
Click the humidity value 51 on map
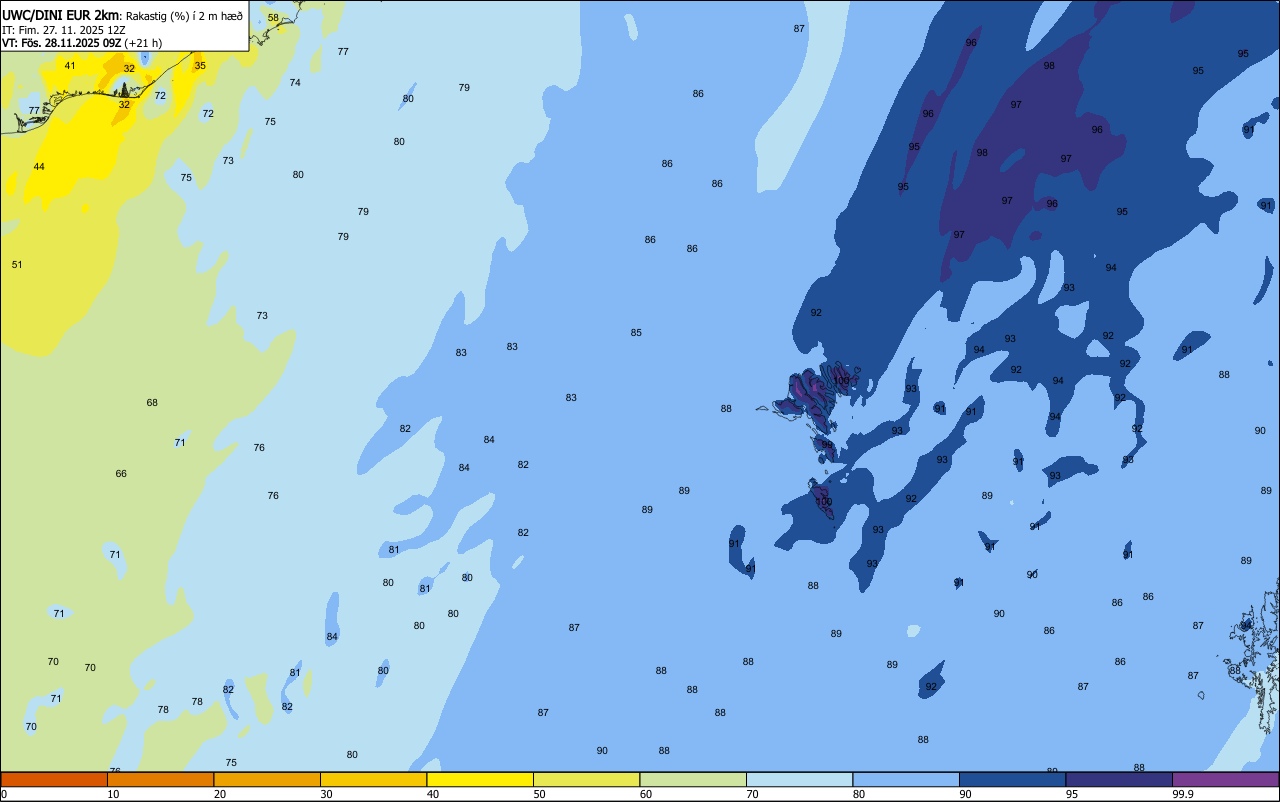pyautogui.click(x=17, y=265)
